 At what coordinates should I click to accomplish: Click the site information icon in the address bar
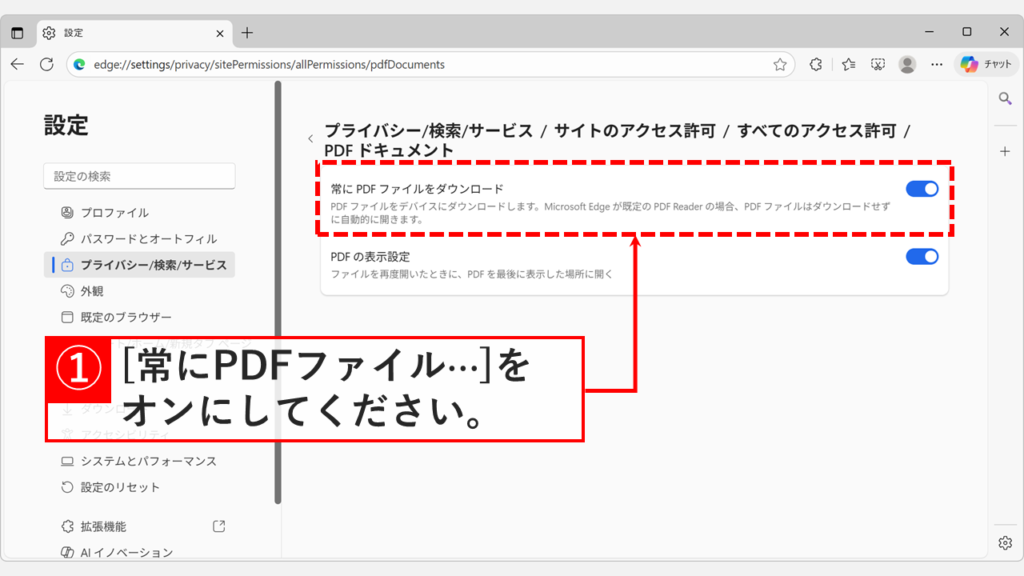[78, 64]
